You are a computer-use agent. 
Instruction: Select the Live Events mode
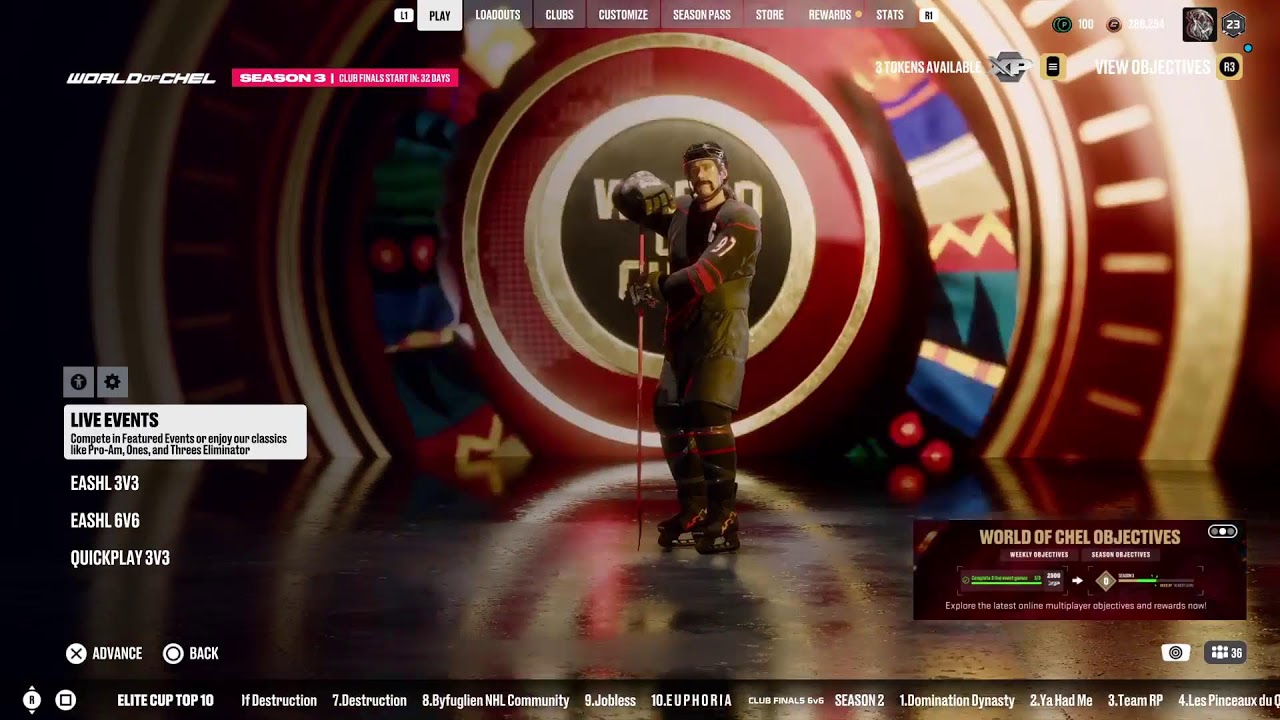tap(185, 432)
